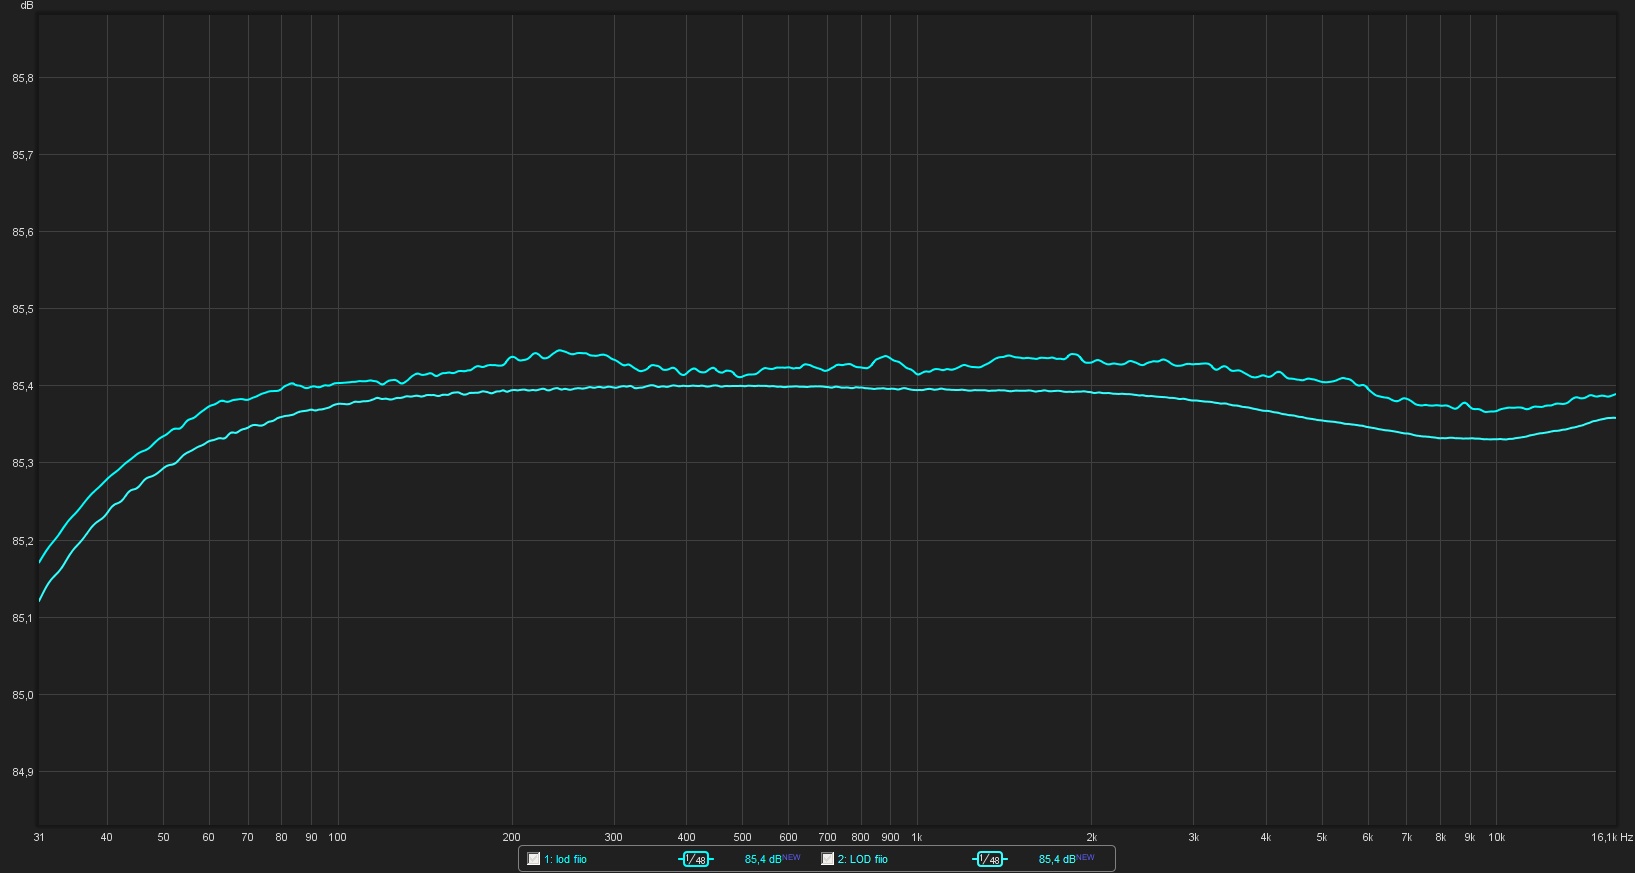Click the NEW tag beside trace 1 value

pyautogui.click(x=791, y=857)
